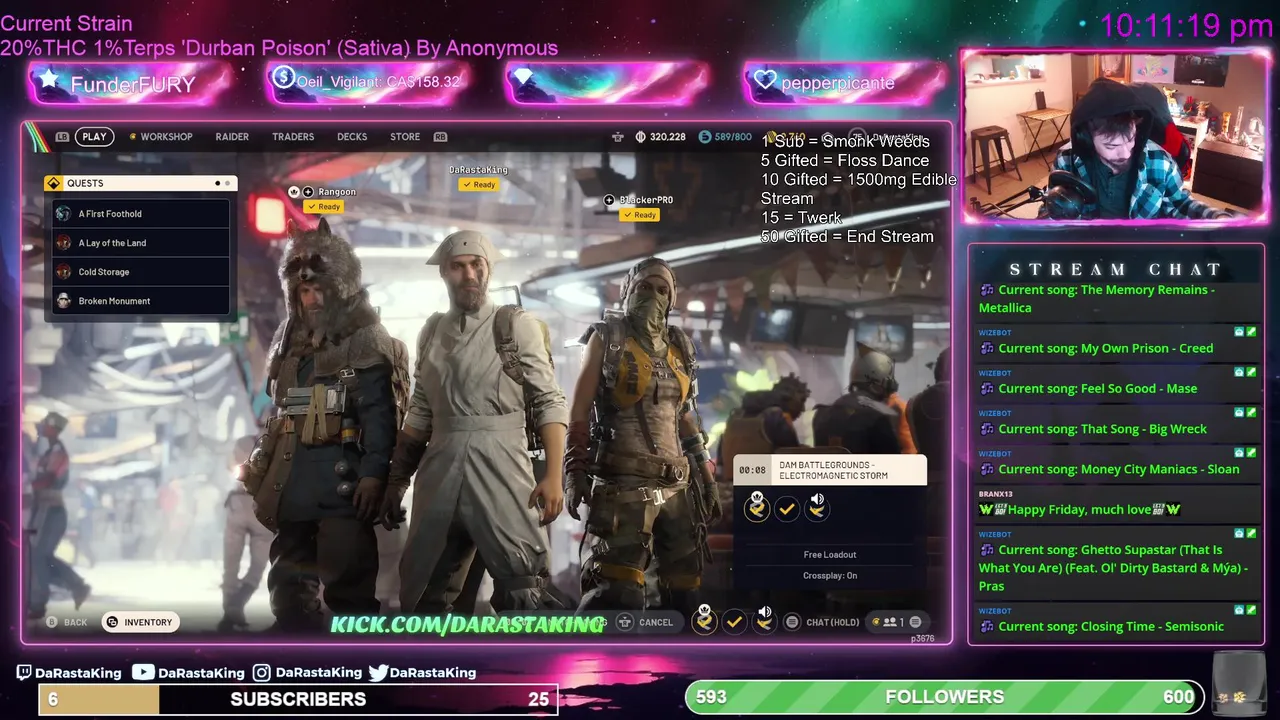The image size is (1280, 720).
Task: Click the BACK button
Action: coord(67,622)
